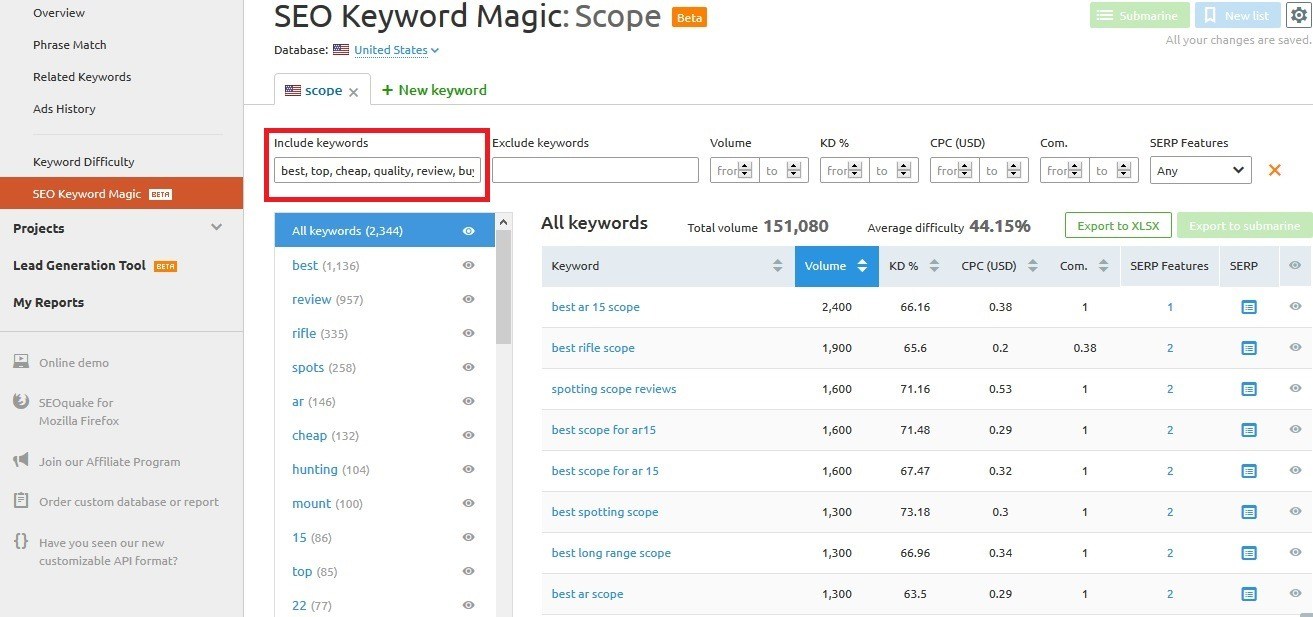The width and height of the screenshot is (1313, 617).
Task: Click SERP snapshot icon for best rifle scope
Action: [1249, 348]
